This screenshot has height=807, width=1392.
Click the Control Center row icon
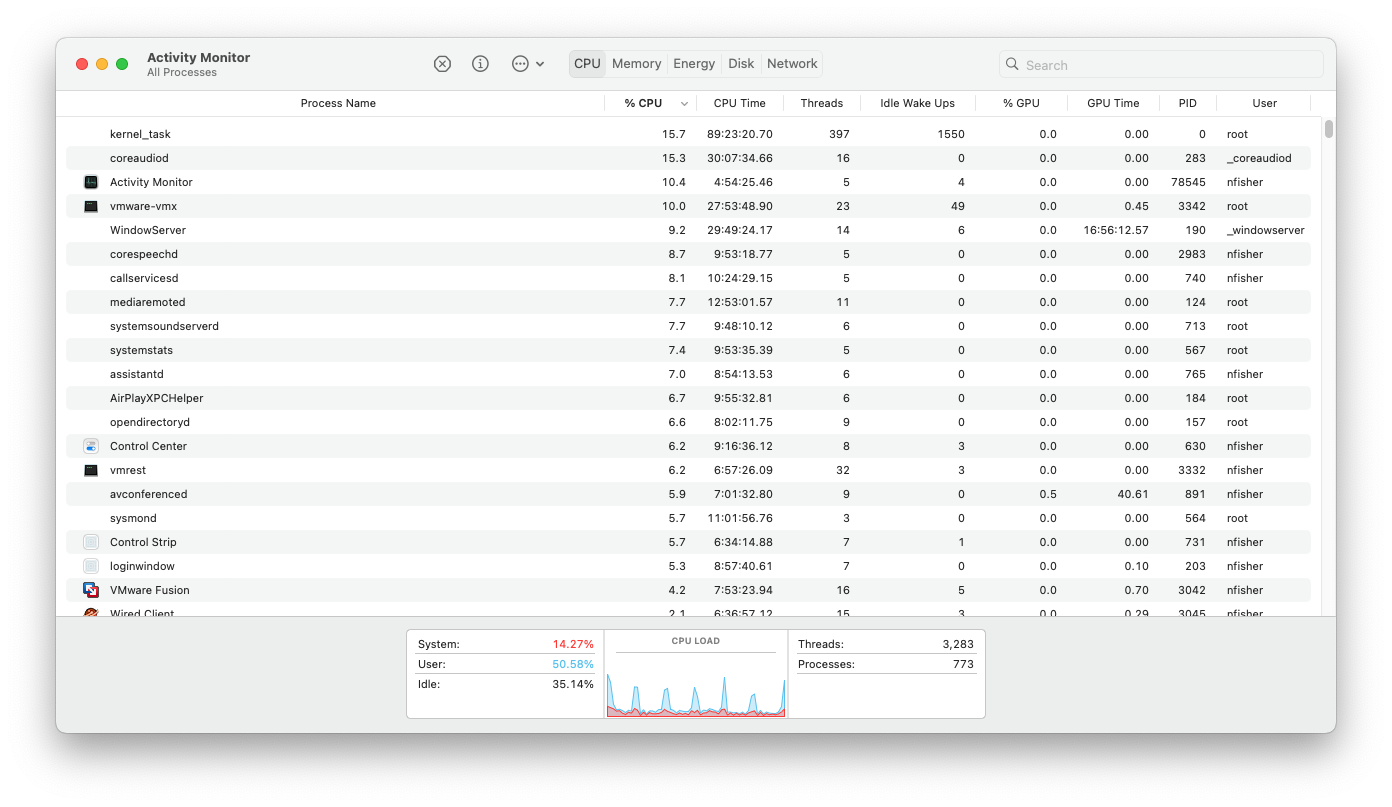click(91, 446)
